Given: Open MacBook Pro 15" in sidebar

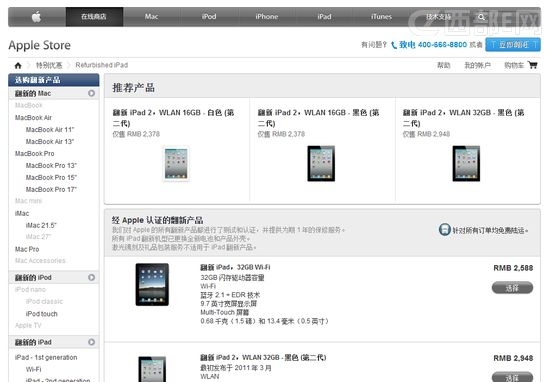Looking at the screenshot, I should pyautogui.click(x=51, y=177).
